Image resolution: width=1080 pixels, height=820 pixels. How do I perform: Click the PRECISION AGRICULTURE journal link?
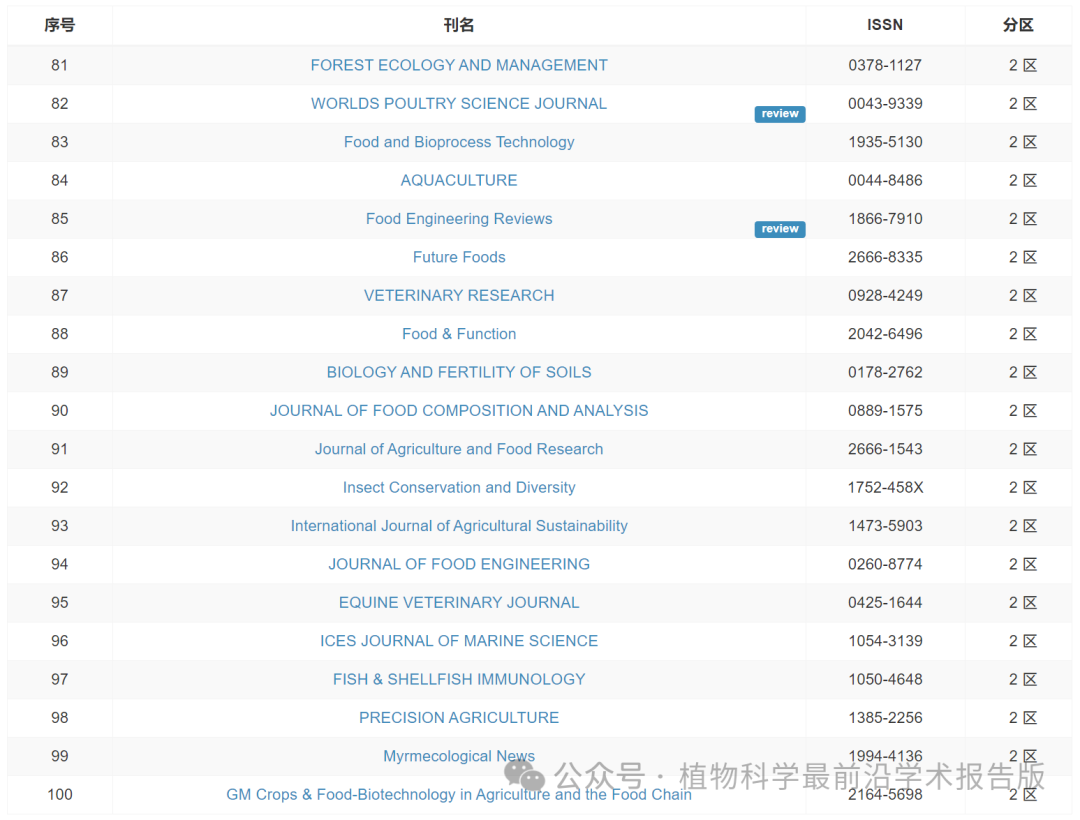459,717
